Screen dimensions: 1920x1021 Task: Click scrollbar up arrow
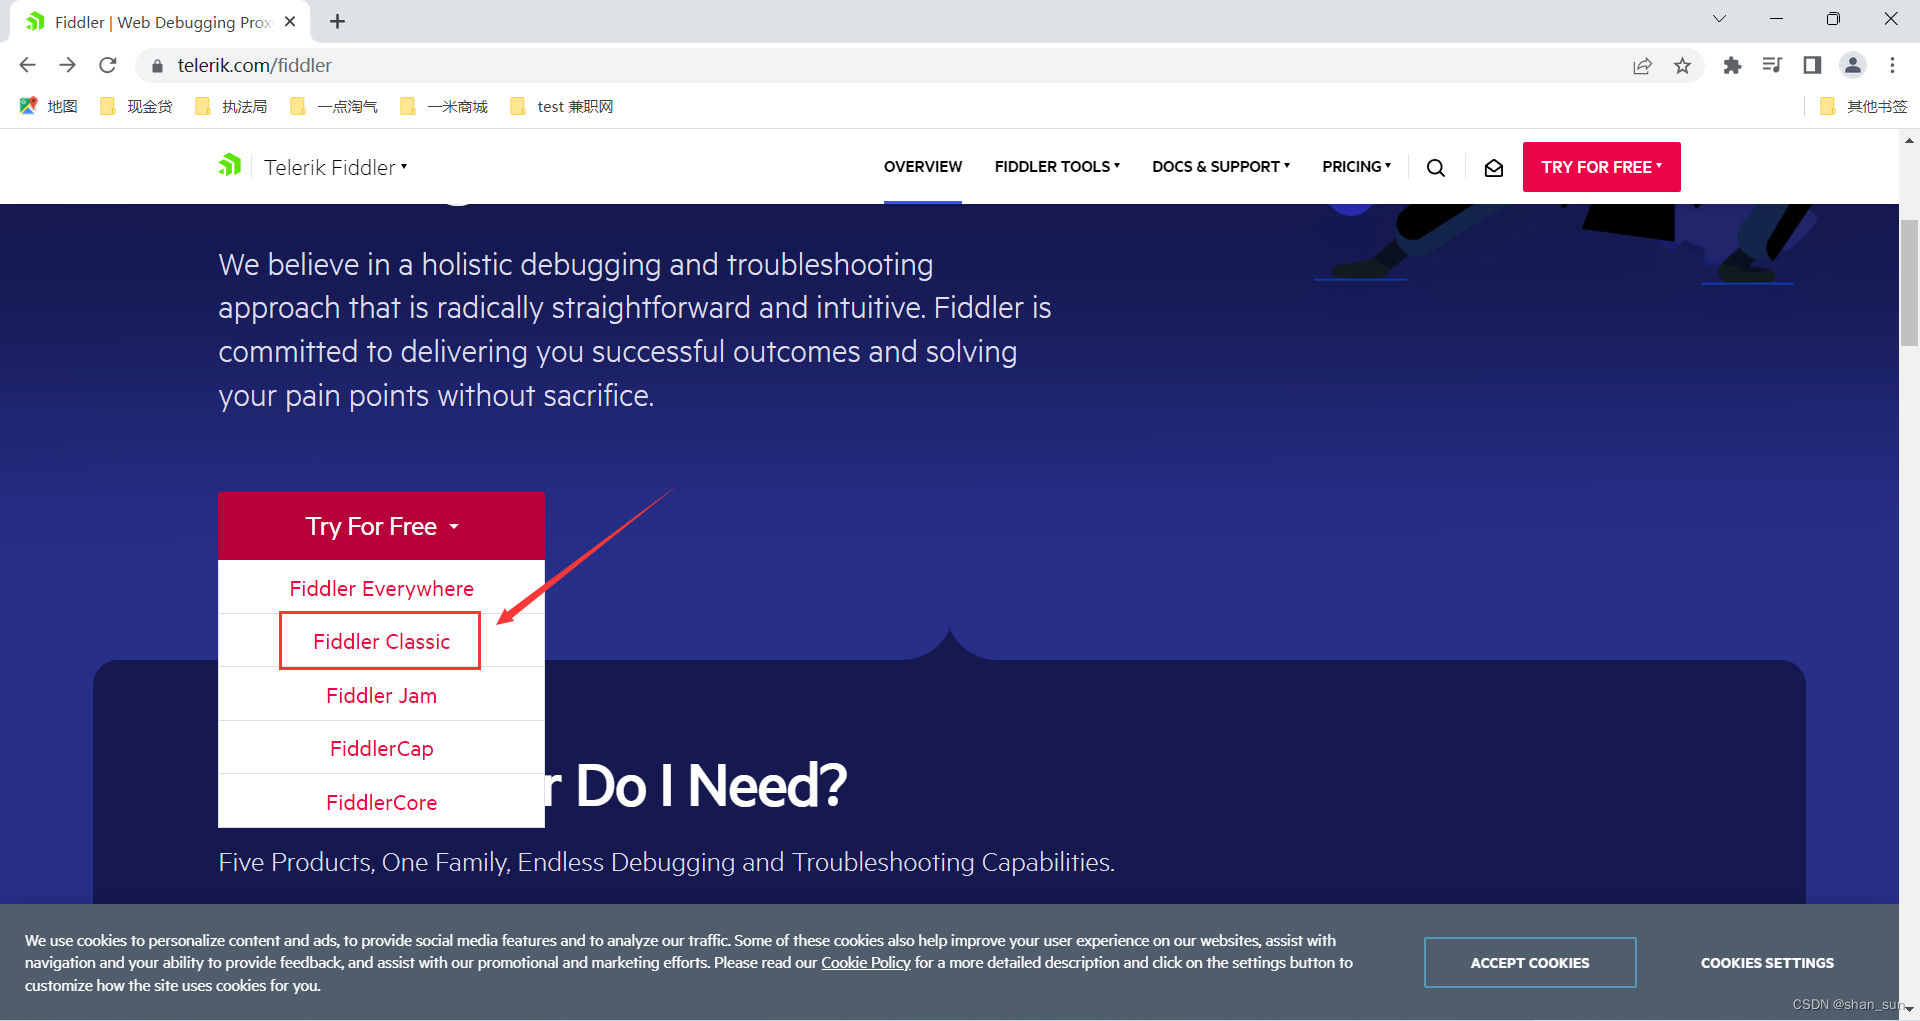(x=1909, y=141)
